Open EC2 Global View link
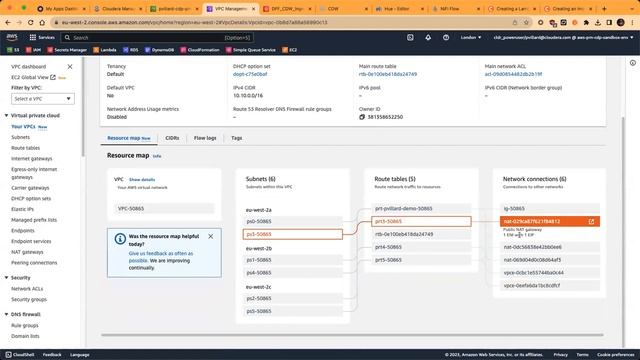This screenshot has height=360, width=640. tap(33, 77)
